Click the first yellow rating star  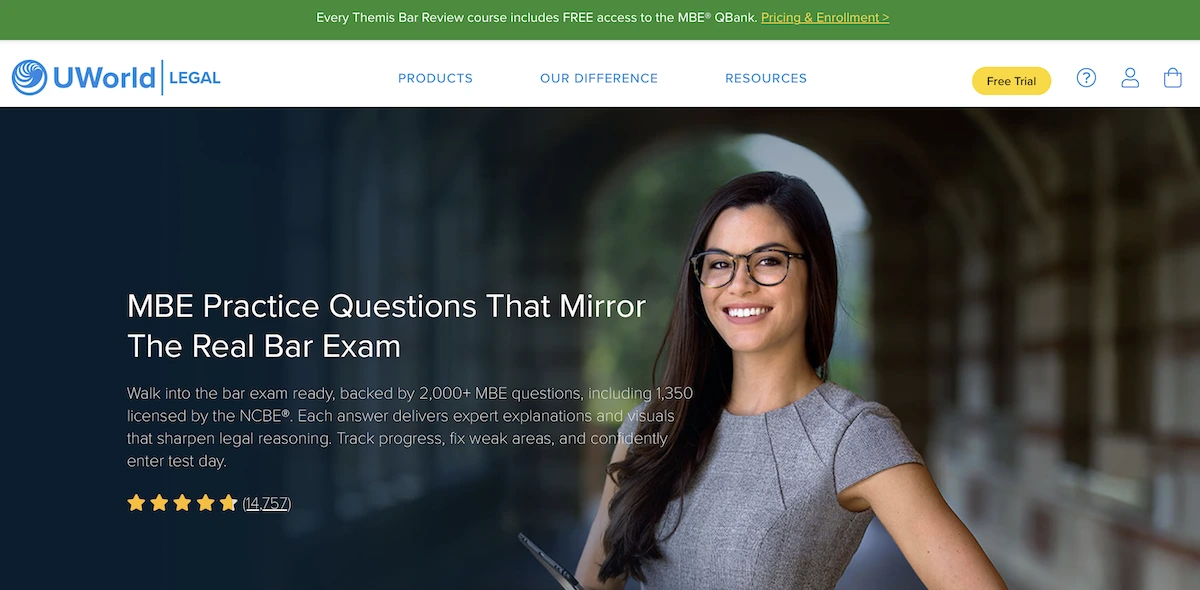(x=136, y=503)
